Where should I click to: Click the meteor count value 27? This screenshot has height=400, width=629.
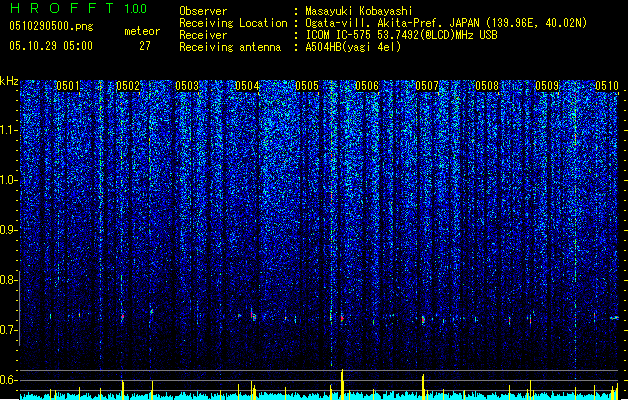tap(145, 46)
